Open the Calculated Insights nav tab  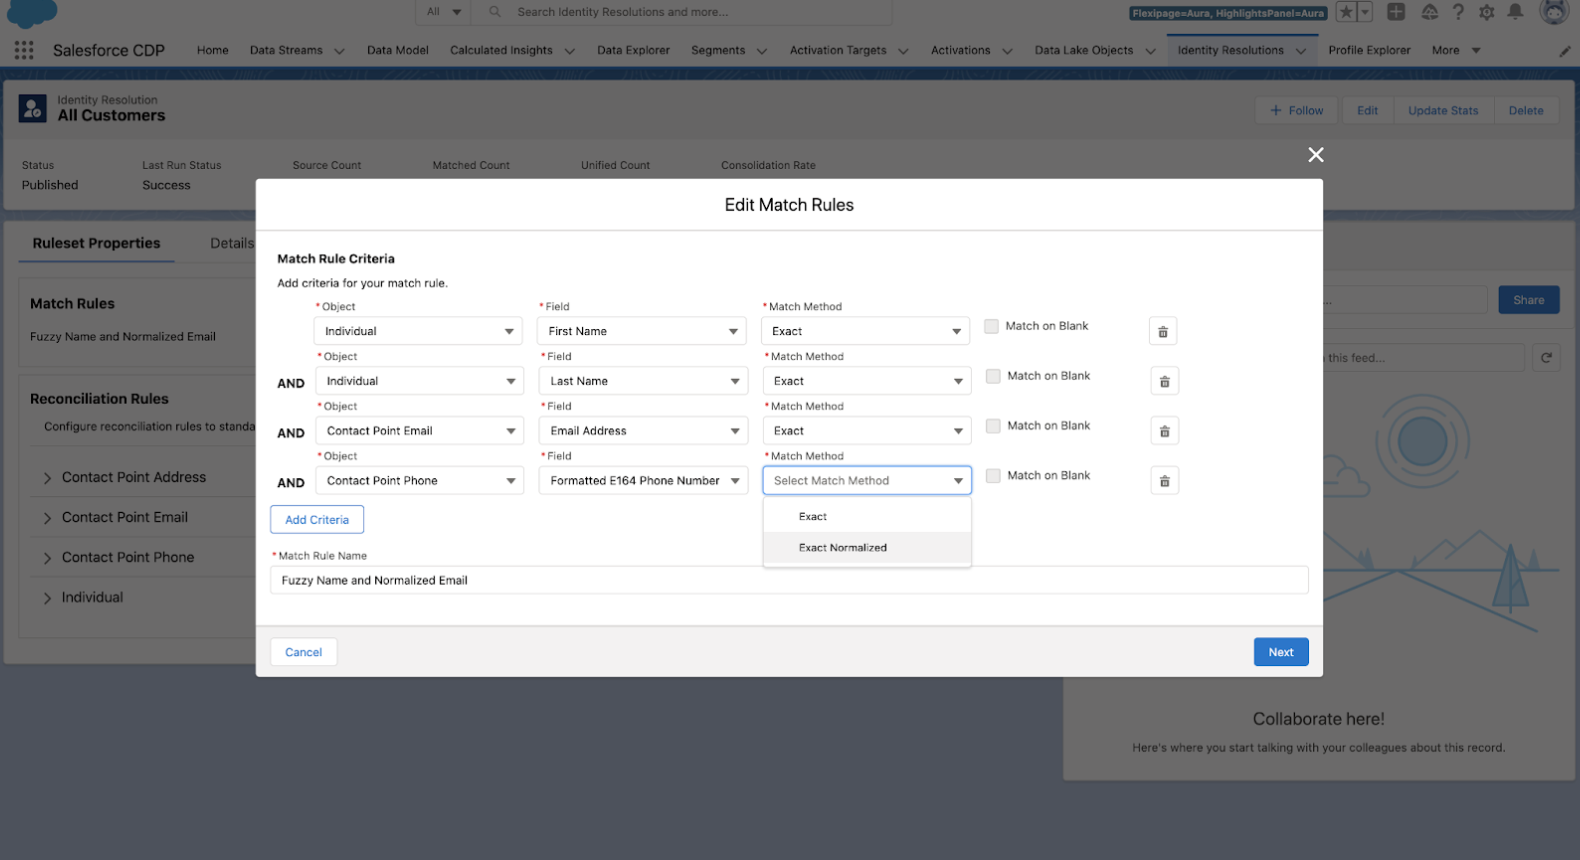[x=501, y=50]
